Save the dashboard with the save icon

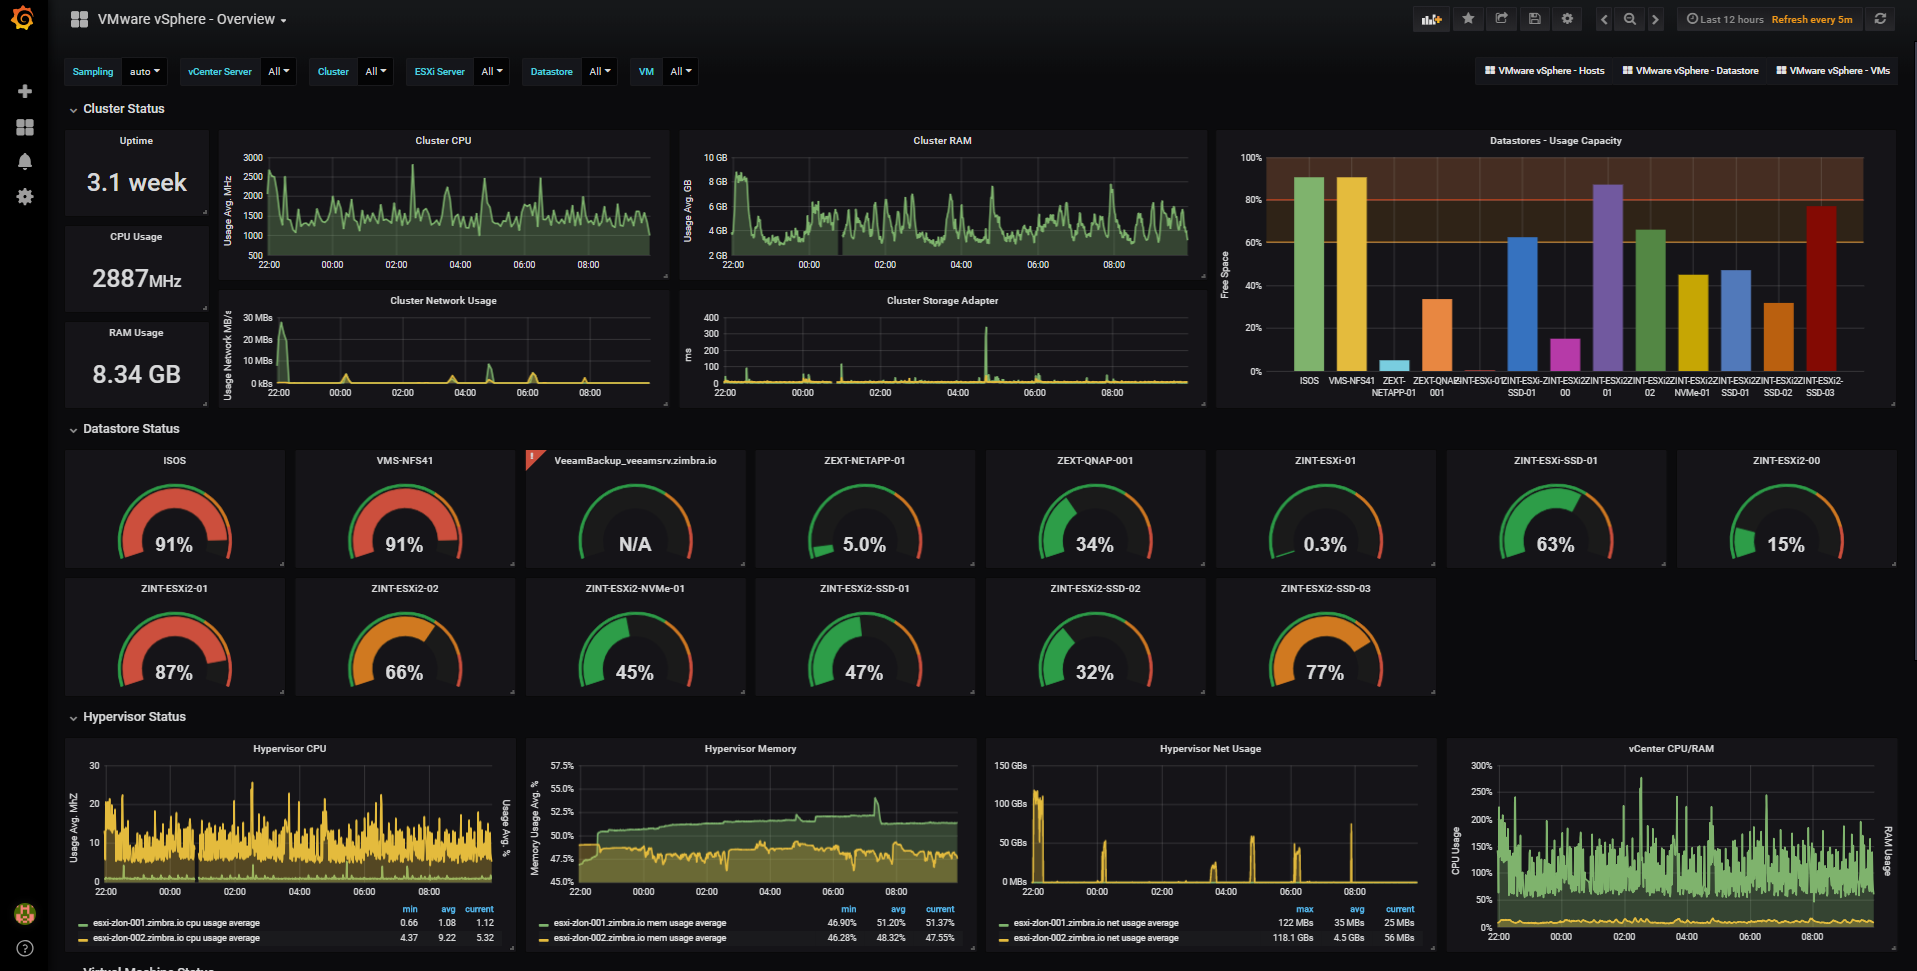[1534, 18]
